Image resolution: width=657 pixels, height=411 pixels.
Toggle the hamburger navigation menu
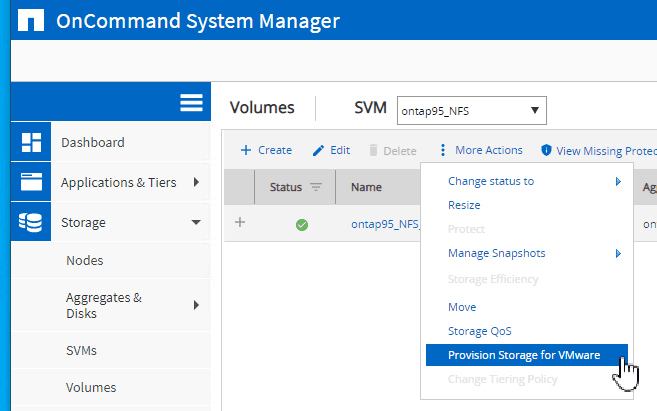(x=191, y=102)
